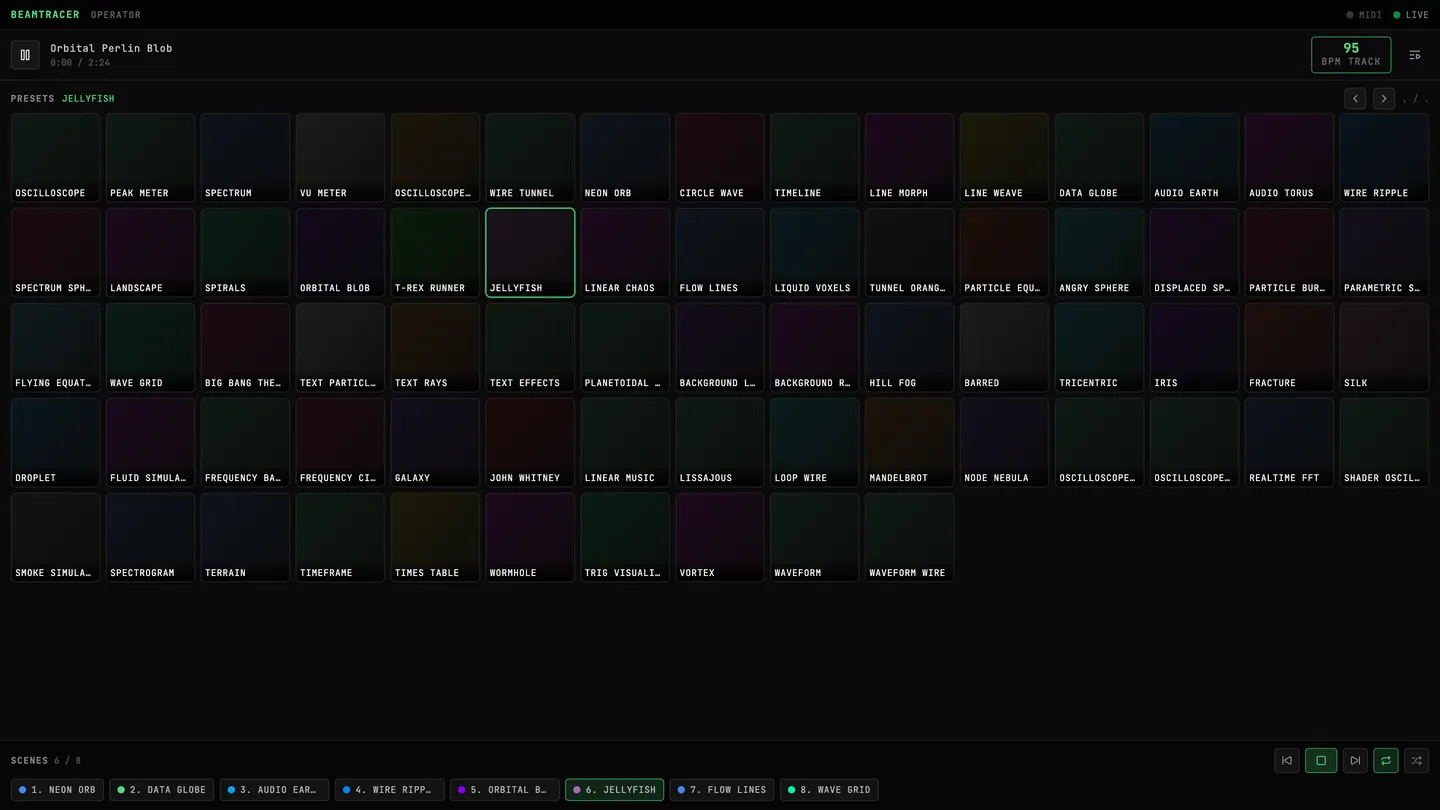Select scene 6. Jellyfish

(x=615, y=789)
